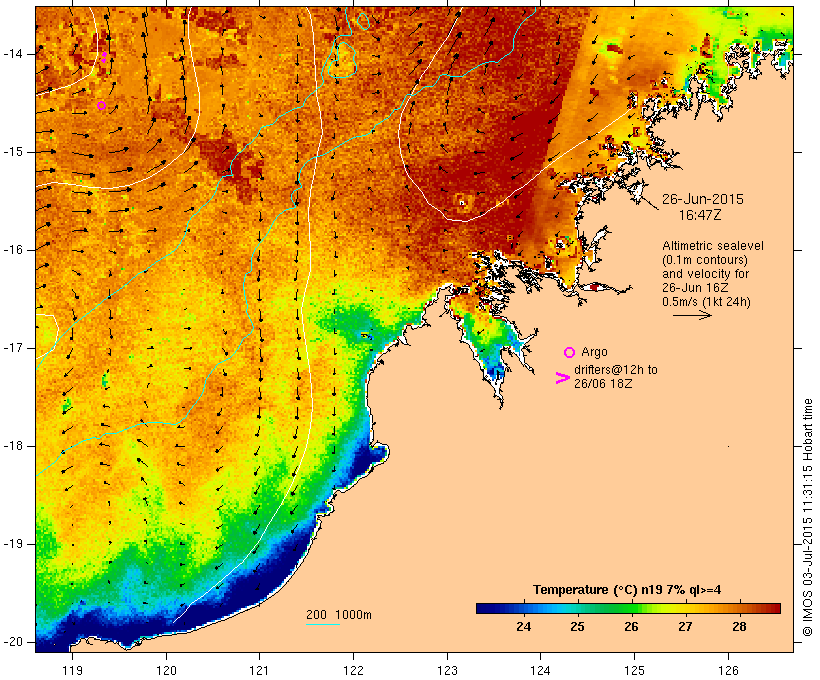Viewport: 820px width, 680px height.
Task: Click the color bar value "27"
Action: coord(685,626)
